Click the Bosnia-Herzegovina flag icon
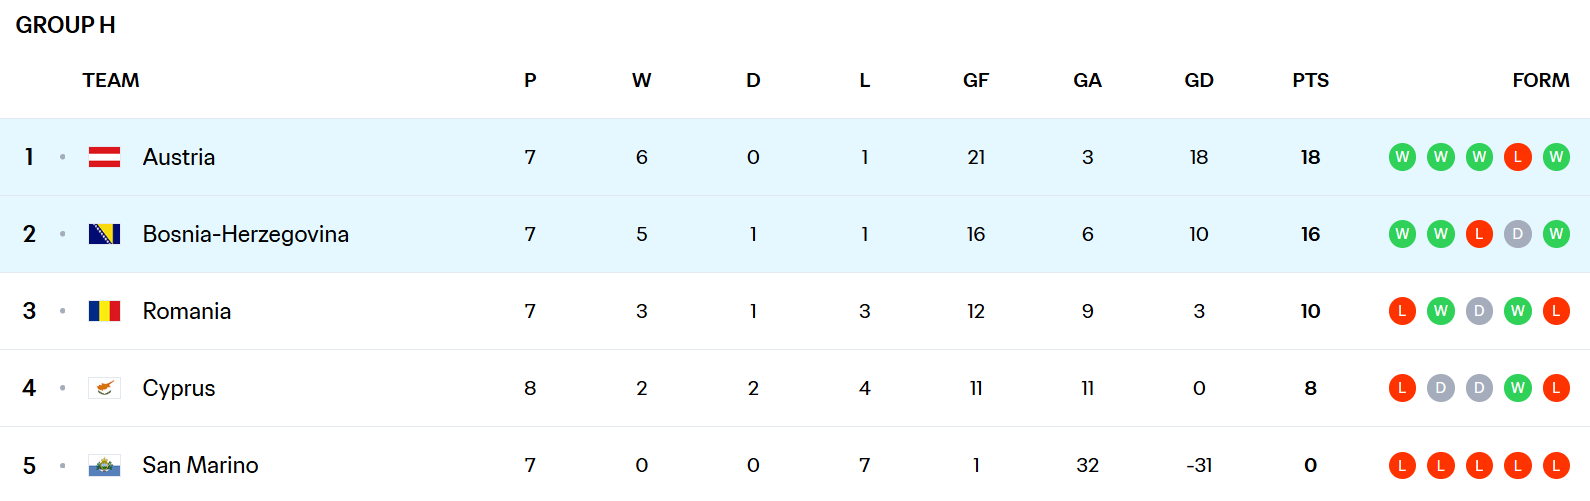The image size is (1590, 501). [104, 234]
